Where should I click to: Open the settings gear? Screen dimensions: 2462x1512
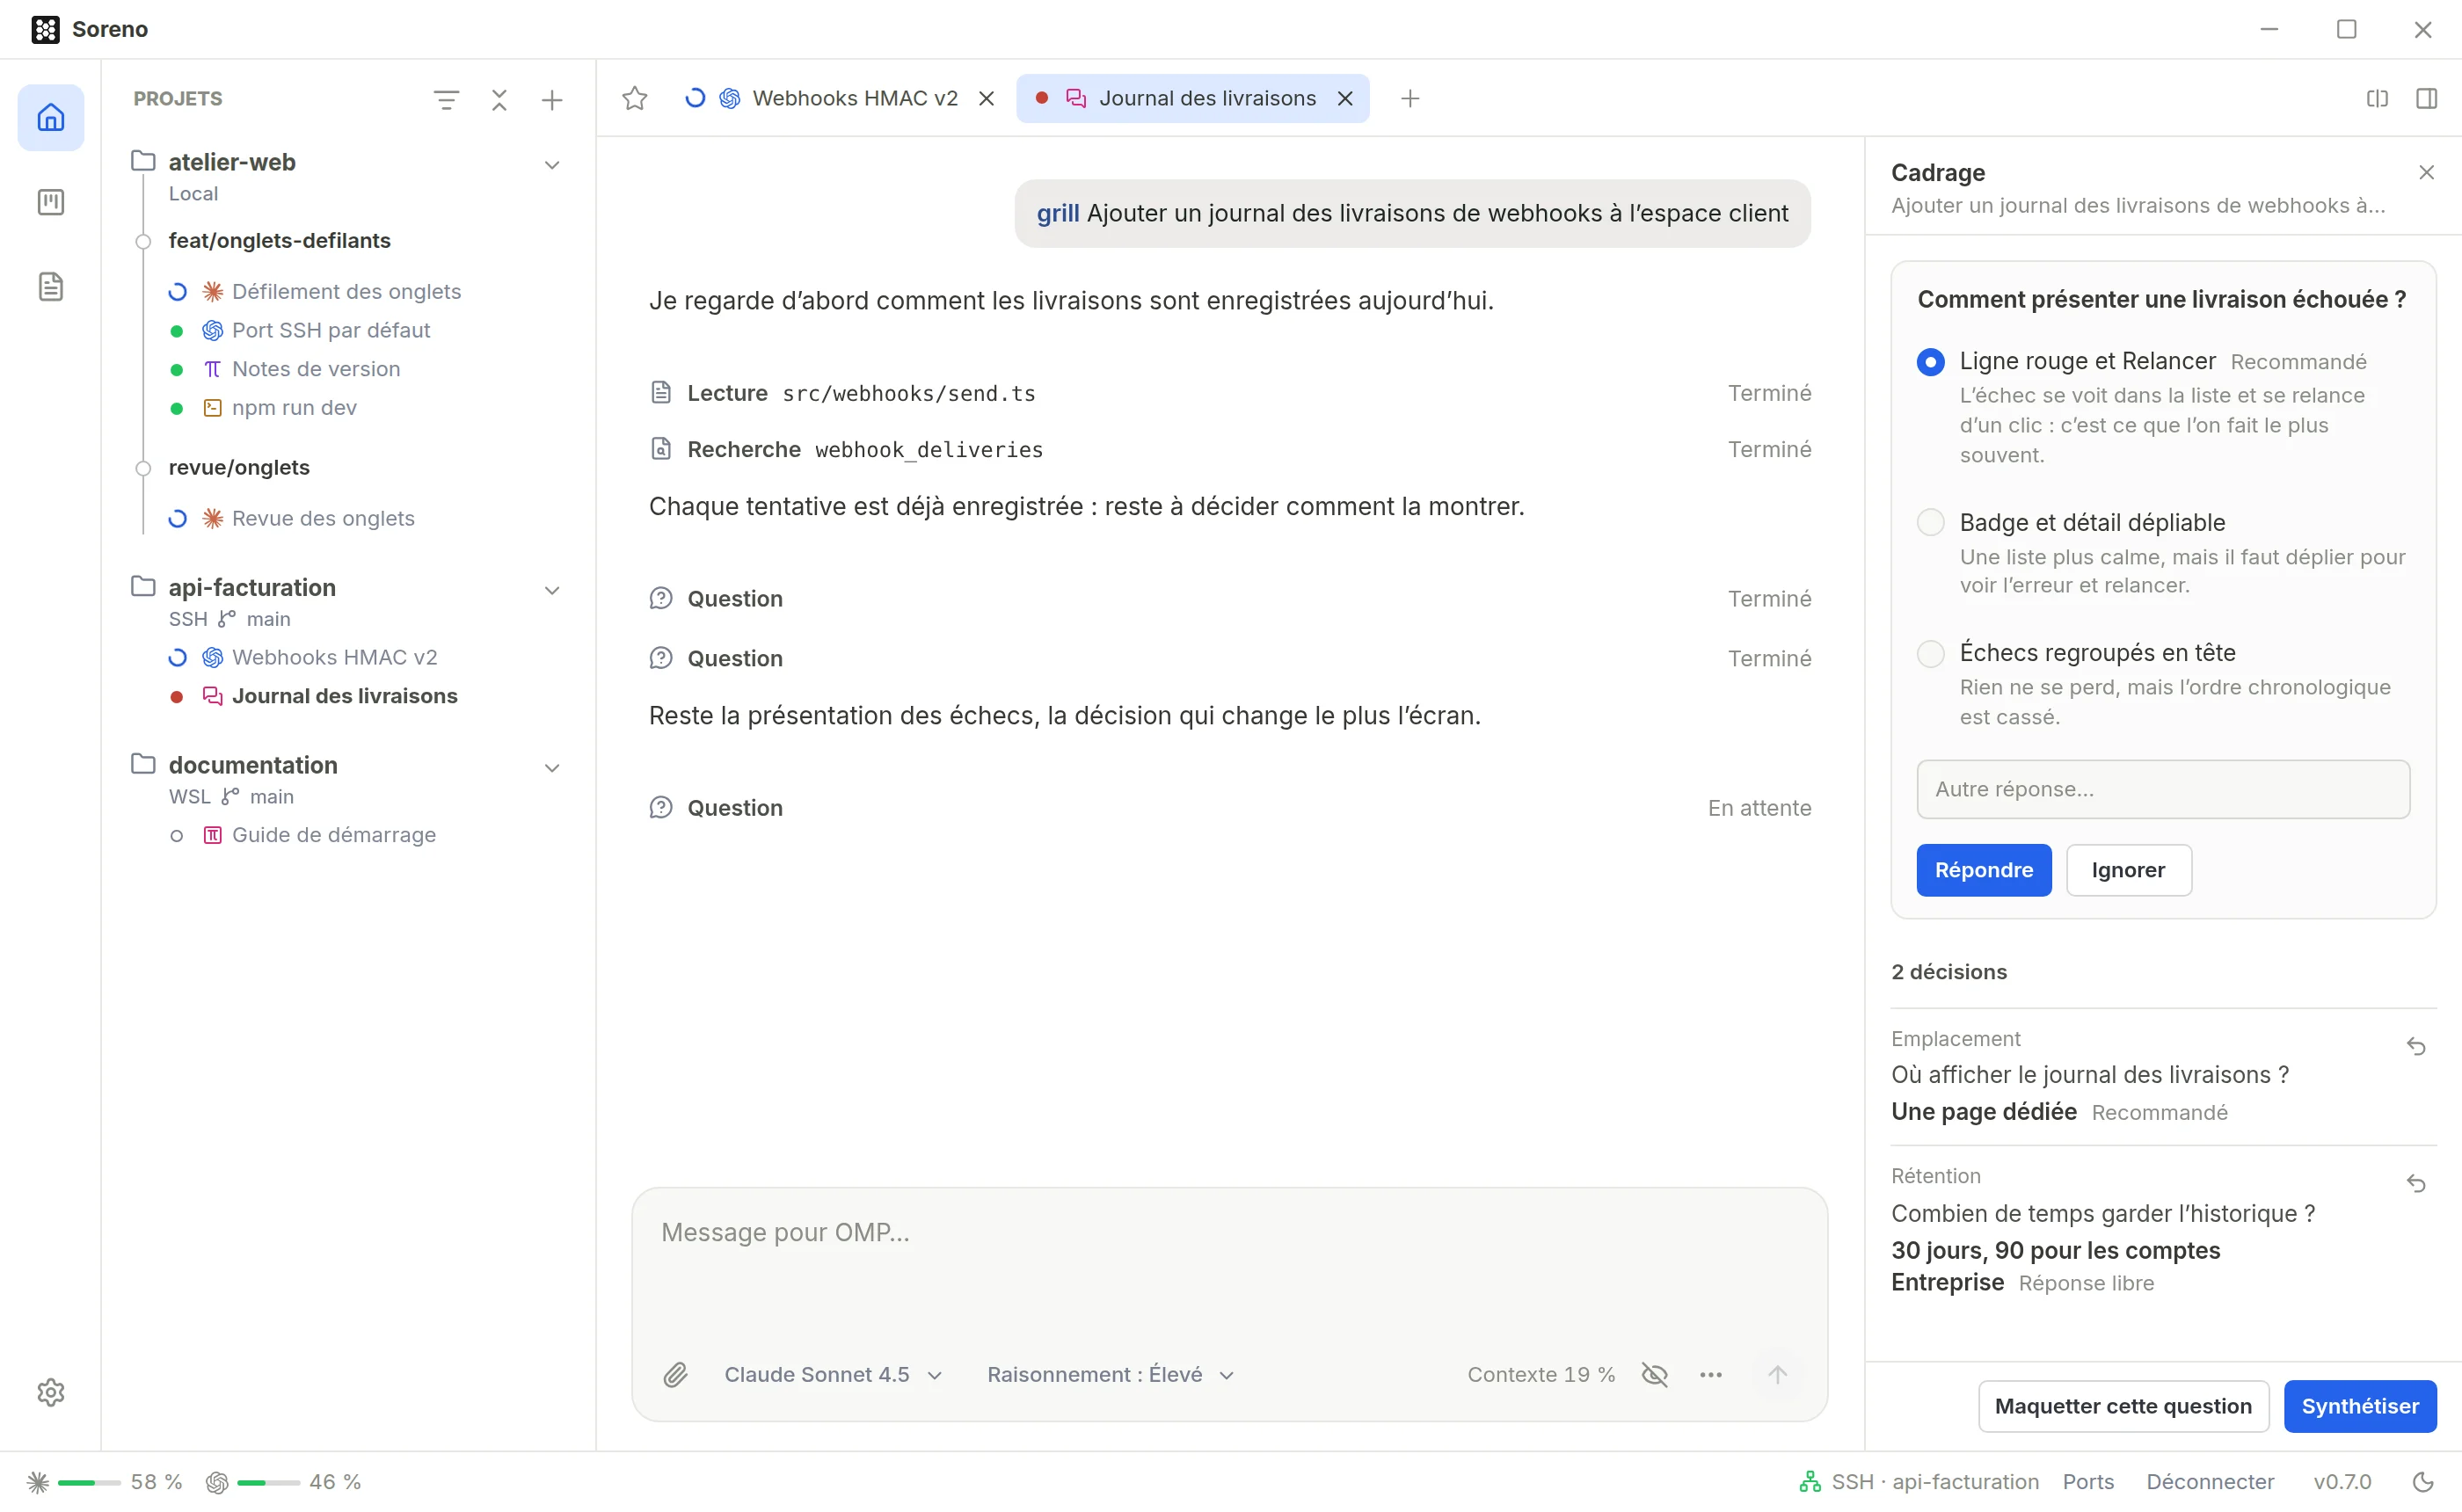coord(51,1392)
